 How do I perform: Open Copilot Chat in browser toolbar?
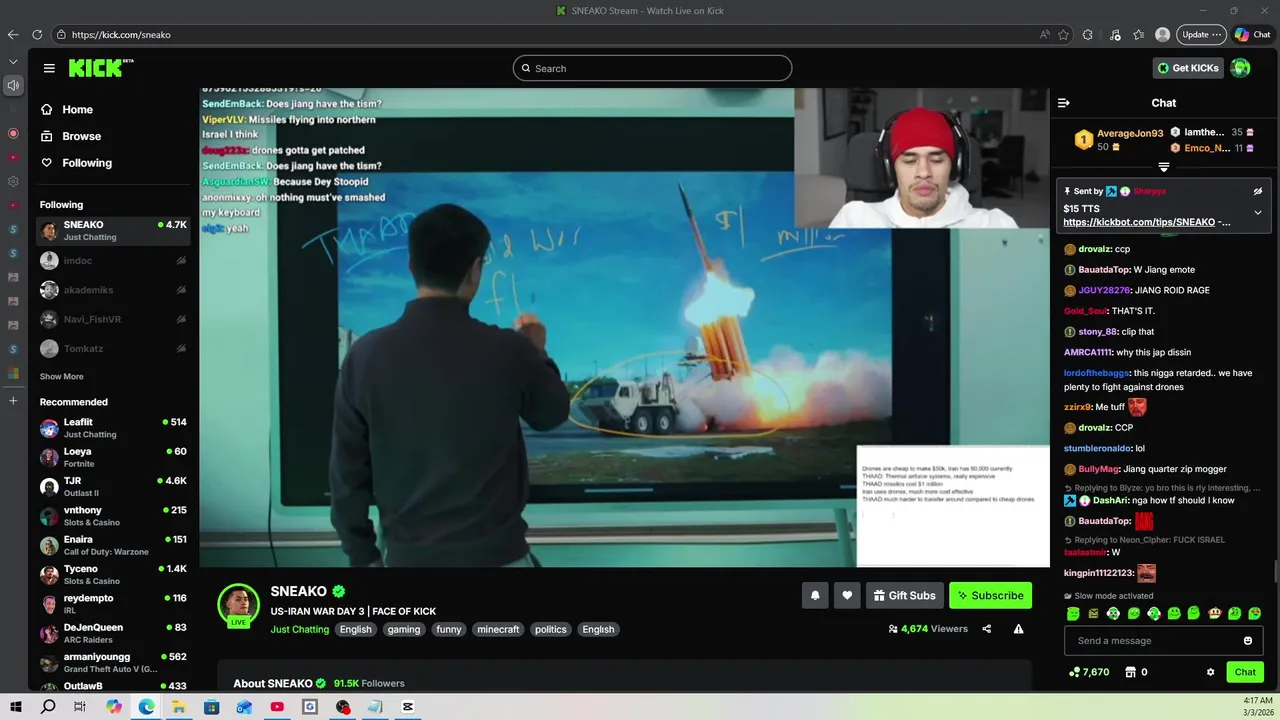(1252, 34)
